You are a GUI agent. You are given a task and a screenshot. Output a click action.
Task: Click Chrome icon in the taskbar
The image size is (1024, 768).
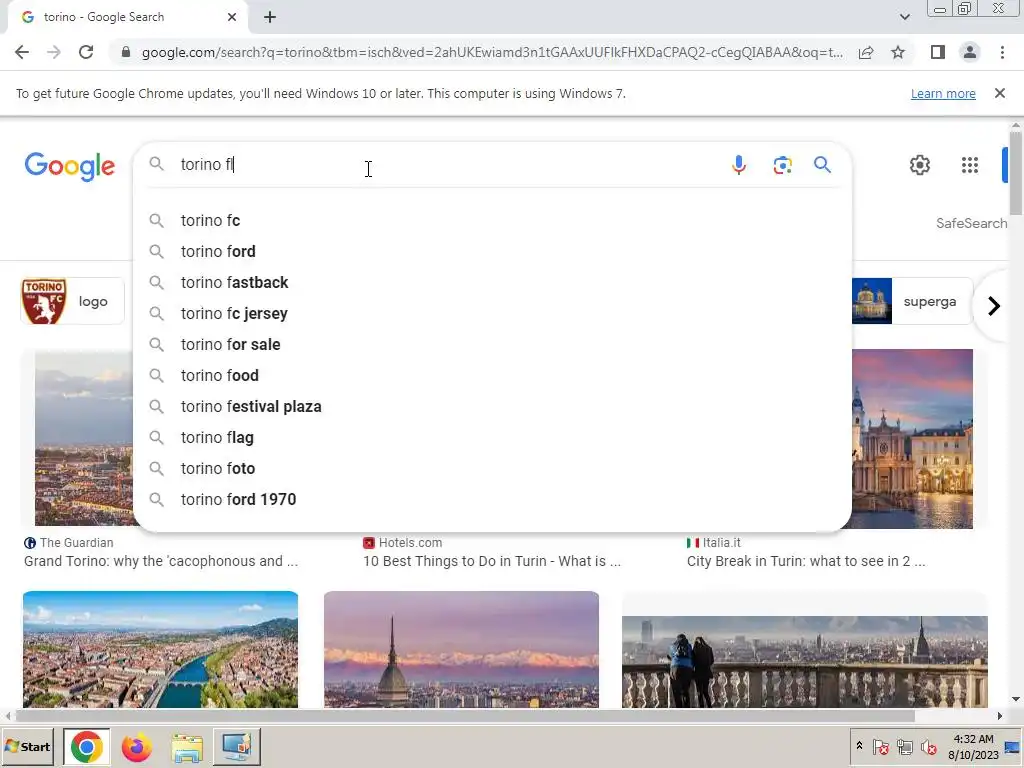point(87,746)
